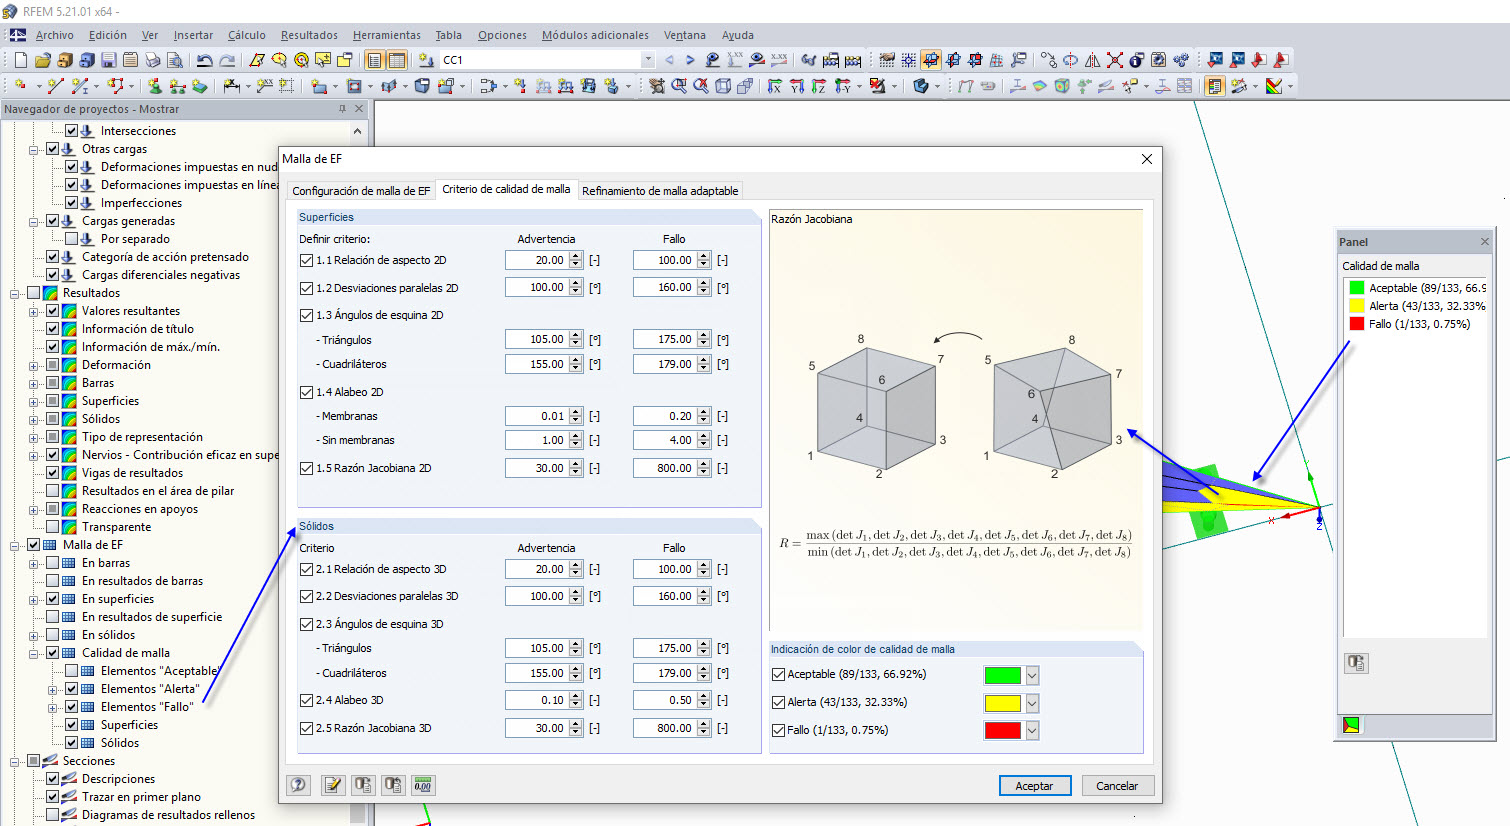Click the help icon in Malla de EF dialog
The height and width of the screenshot is (826, 1510).
(298, 785)
